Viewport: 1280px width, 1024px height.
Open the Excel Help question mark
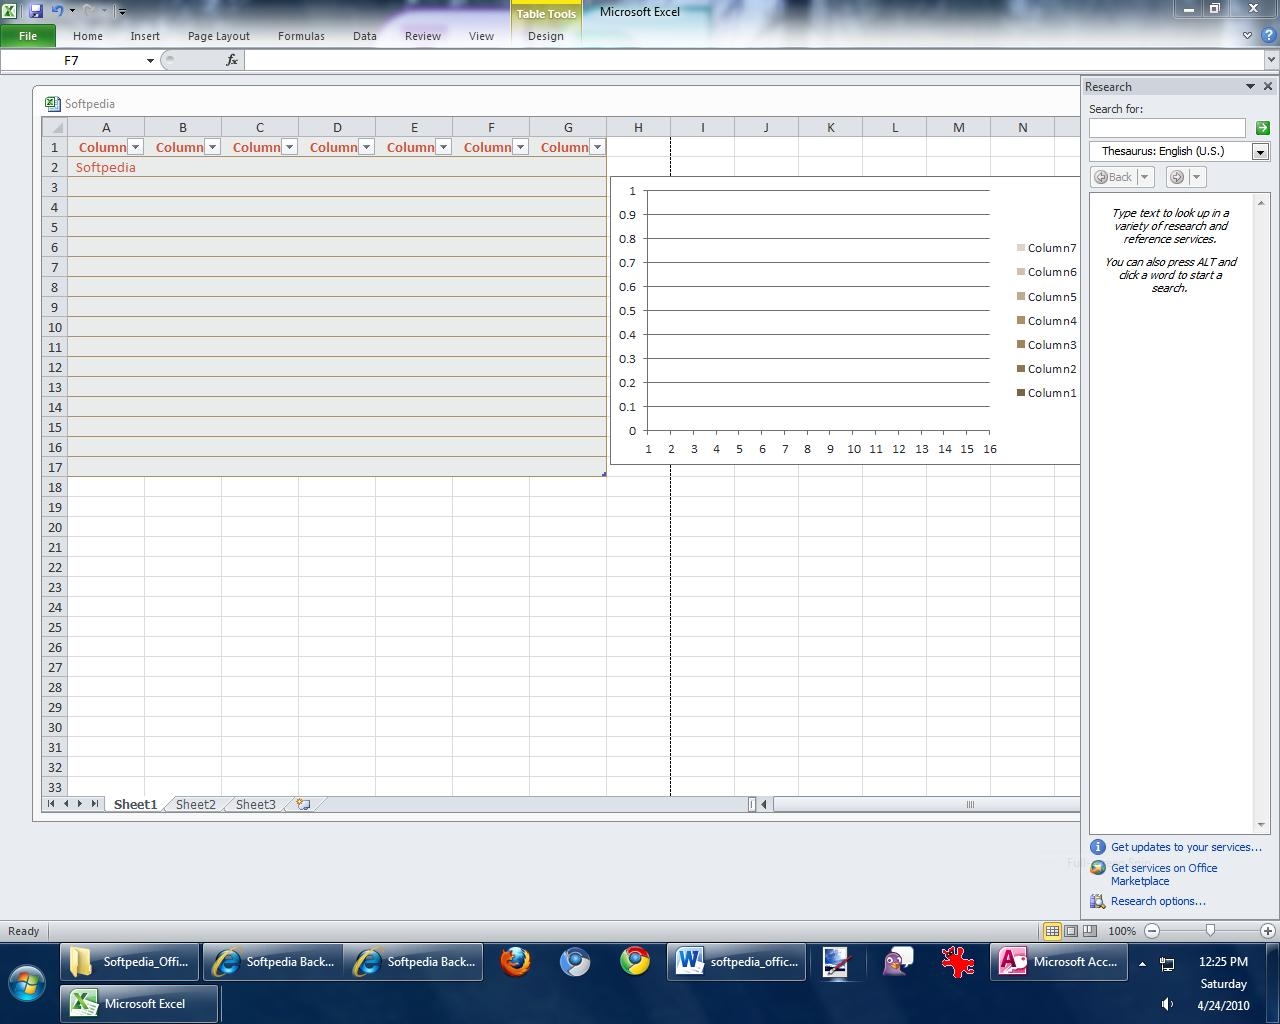[1267, 35]
